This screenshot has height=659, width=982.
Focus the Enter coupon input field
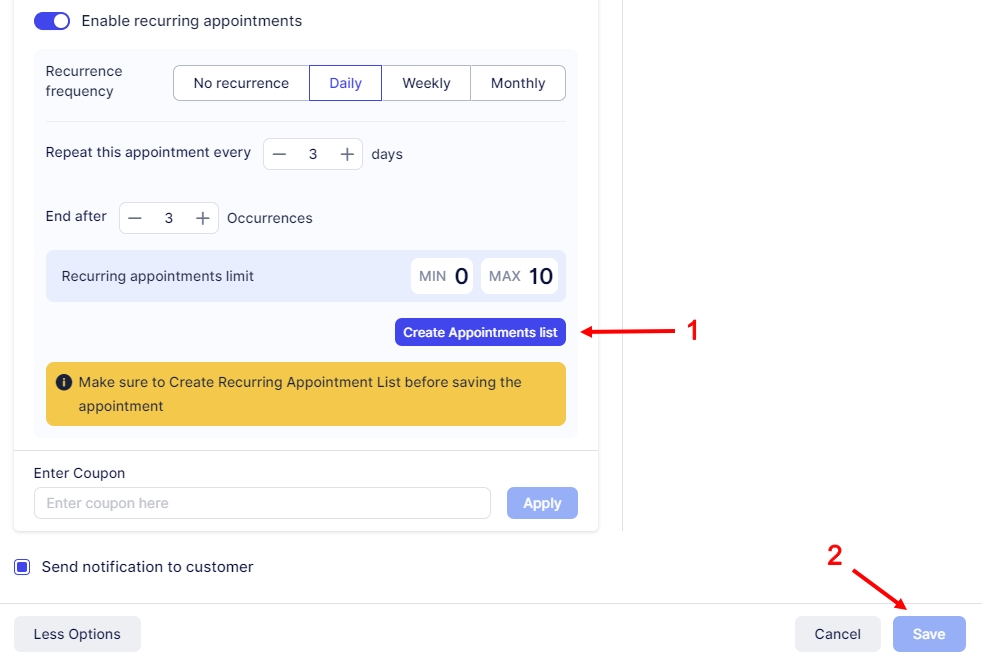(x=262, y=503)
